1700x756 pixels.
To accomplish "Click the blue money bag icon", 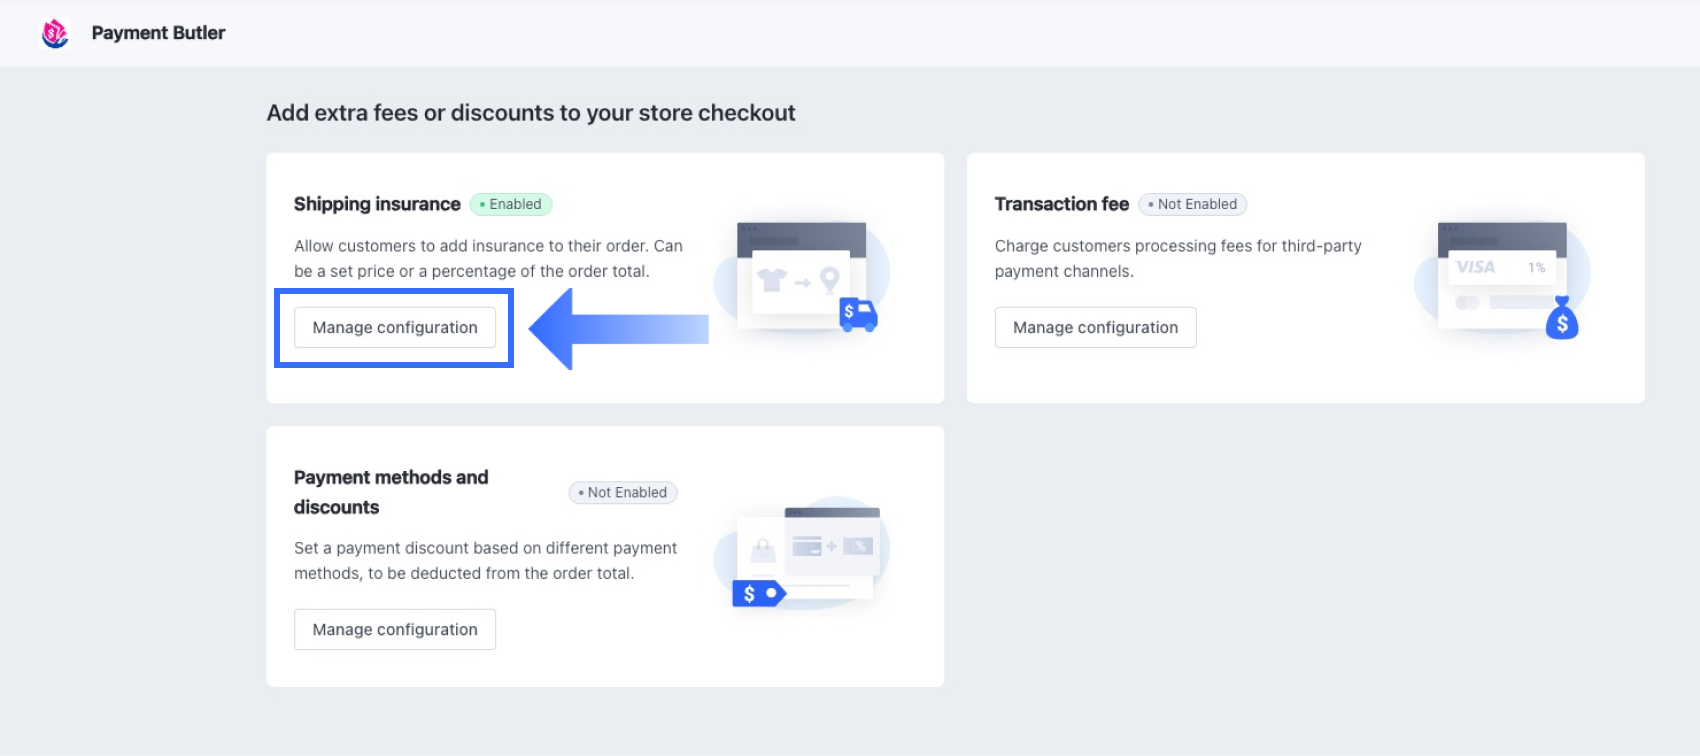I will 1561,320.
